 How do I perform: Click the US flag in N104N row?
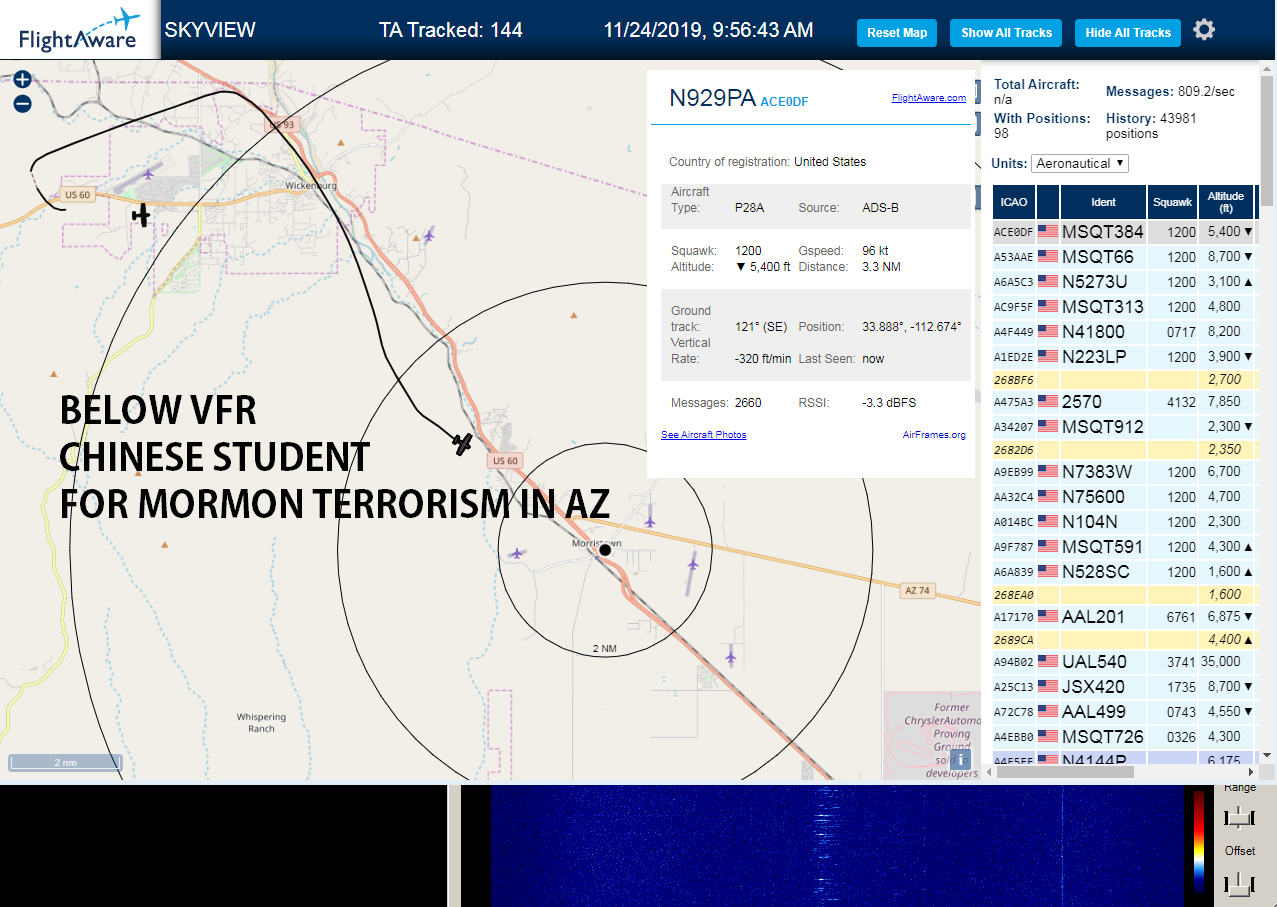tap(1048, 522)
